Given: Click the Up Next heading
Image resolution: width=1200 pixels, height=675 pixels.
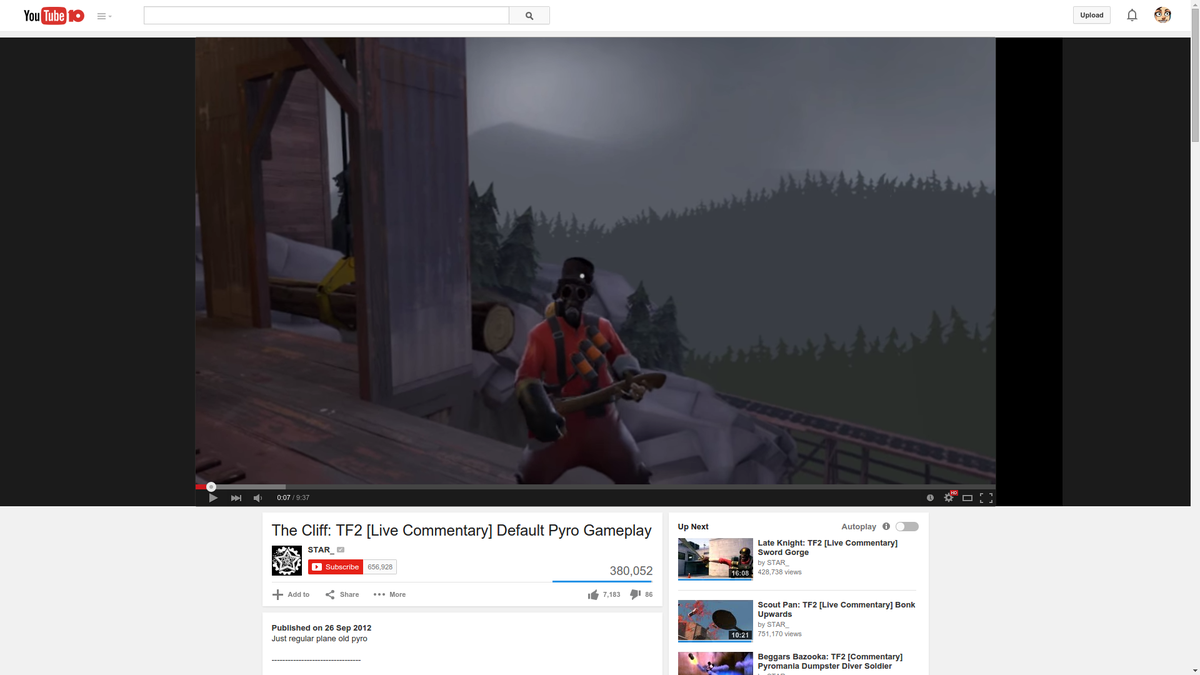Looking at the screenshot, I should (x=693, y=526).
